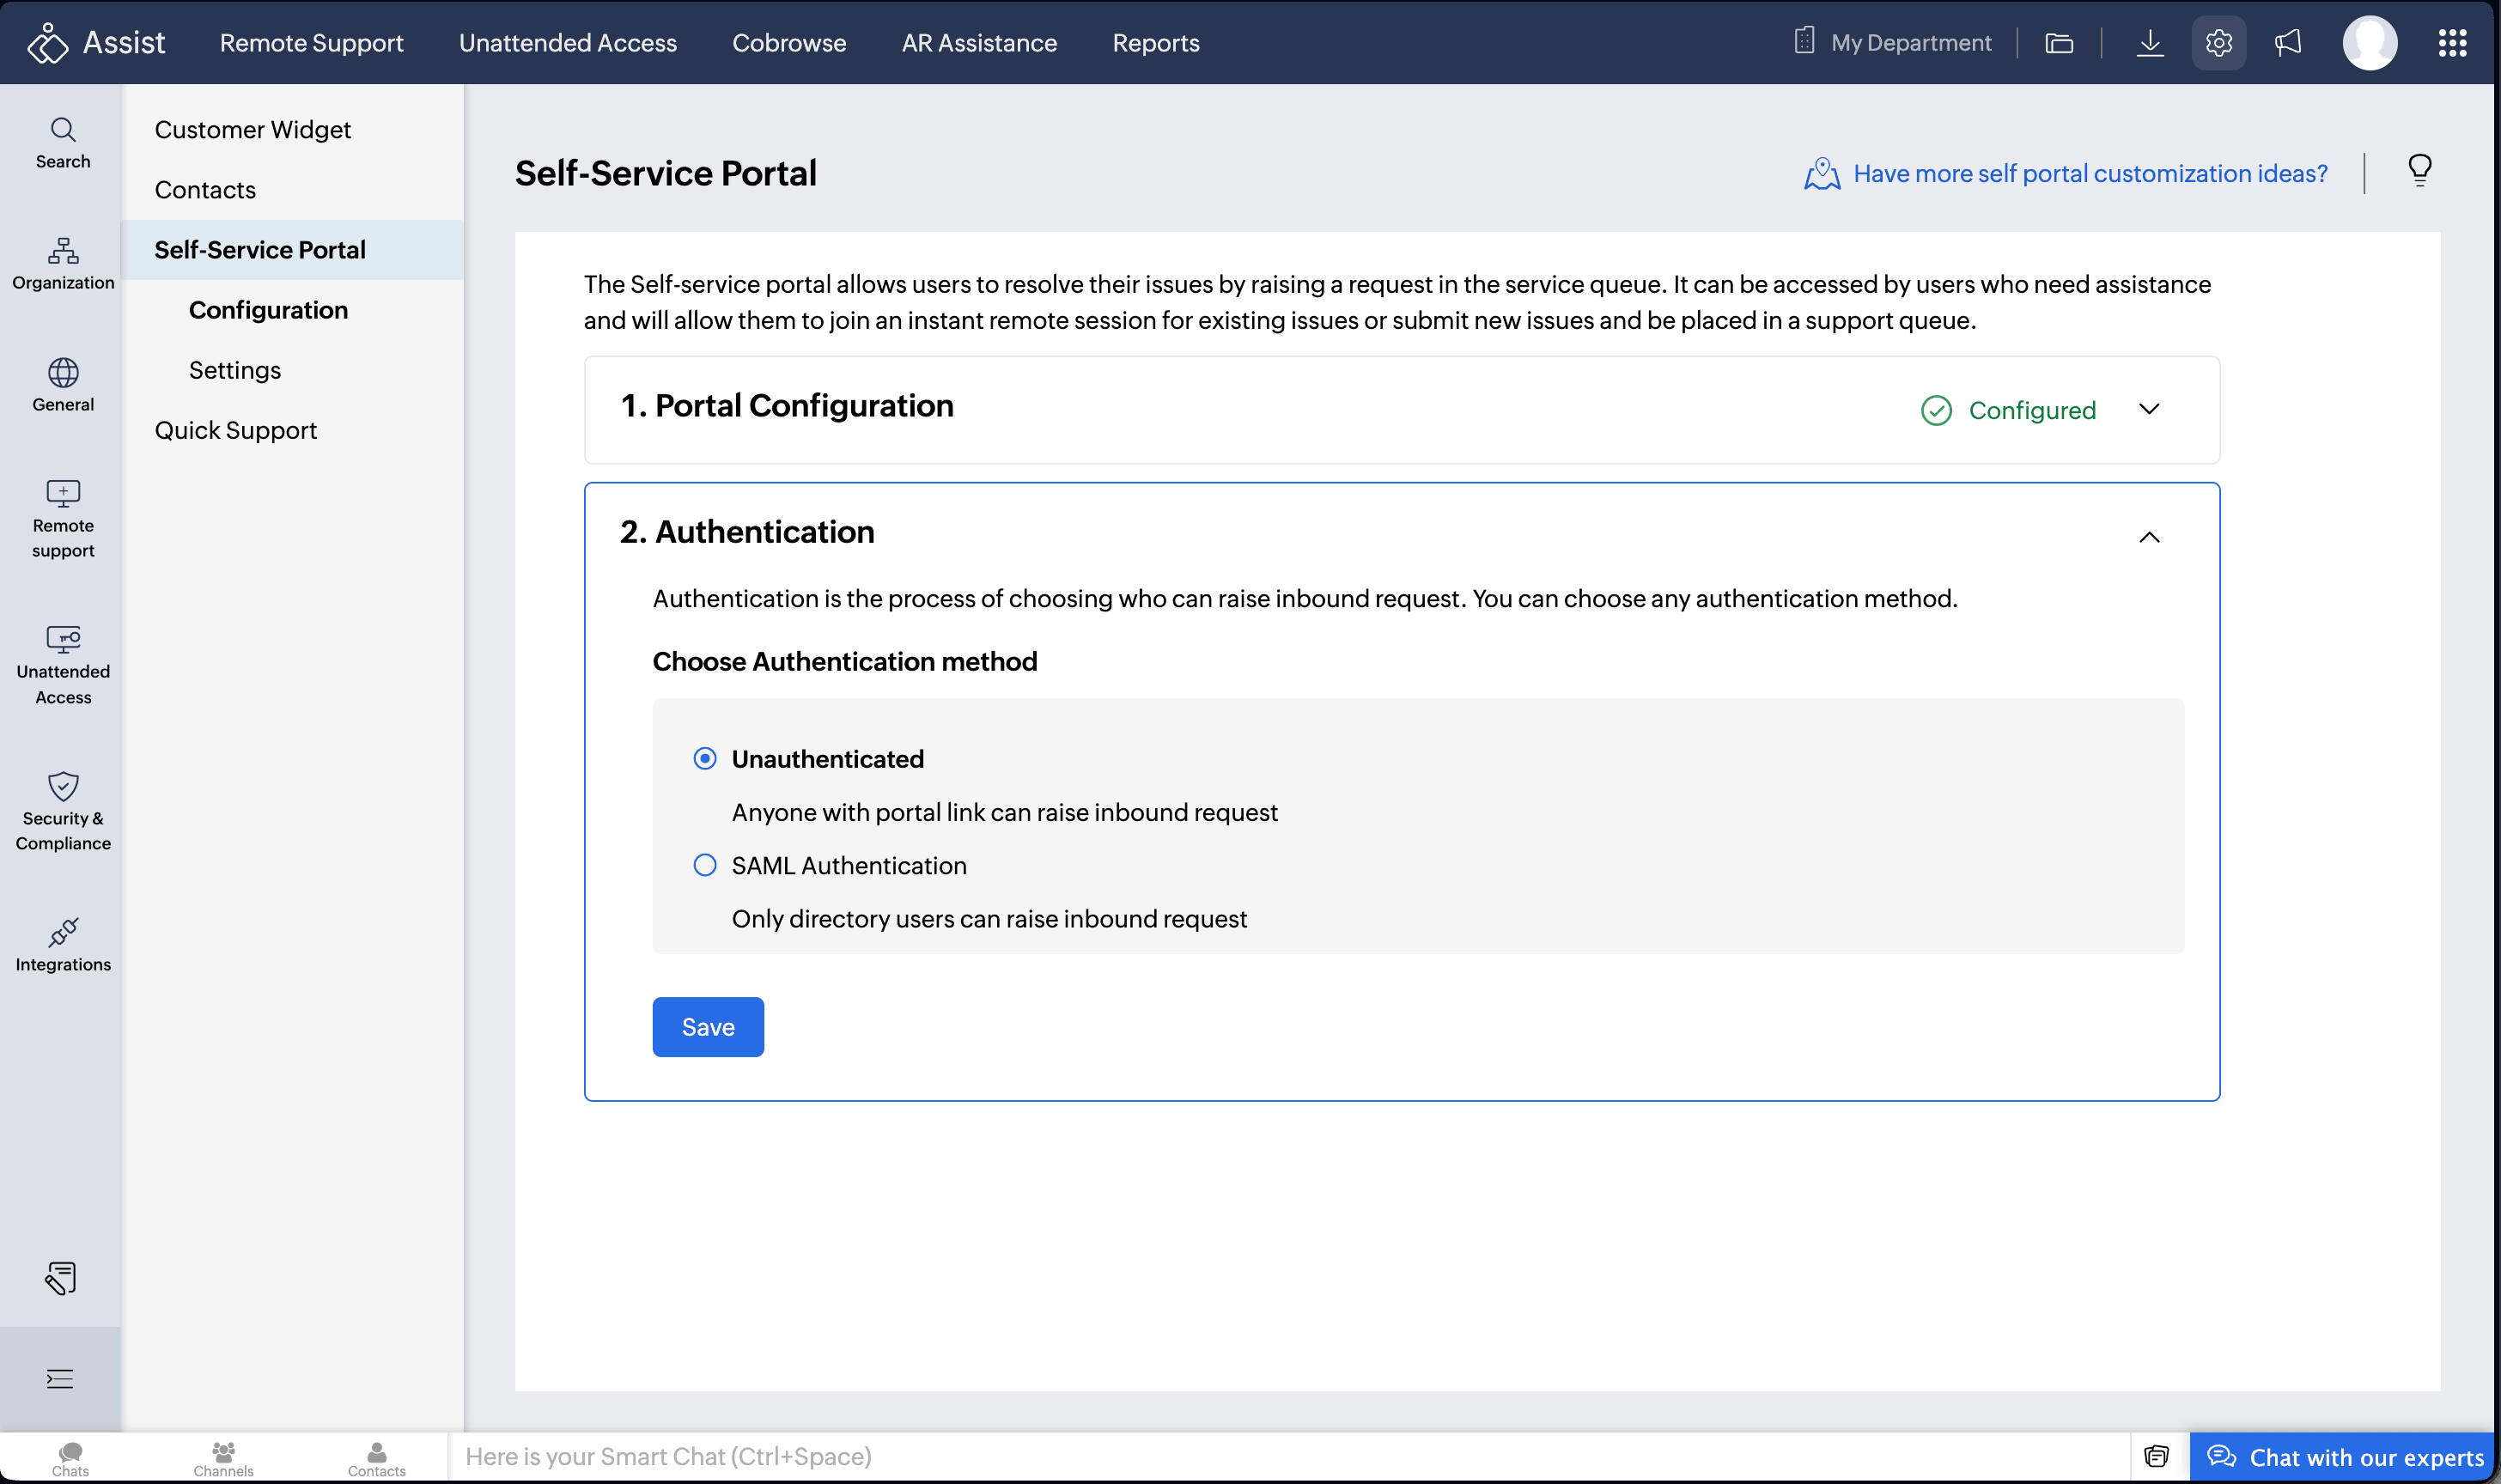Open the file folder icon in header
The height and width of the screenshot is (1484, 2501).
pos(2059,43)
